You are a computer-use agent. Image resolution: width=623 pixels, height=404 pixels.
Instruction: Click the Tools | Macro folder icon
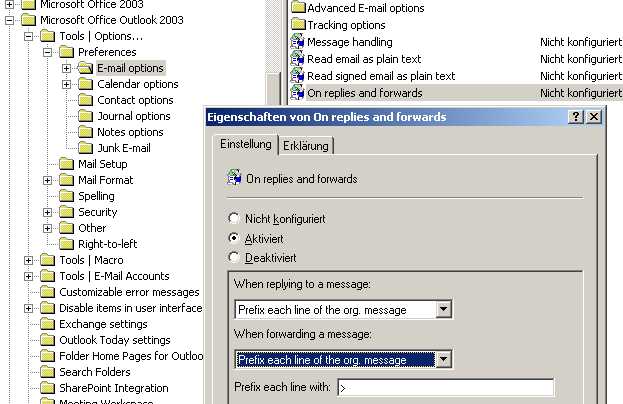[x=47, y=260]
